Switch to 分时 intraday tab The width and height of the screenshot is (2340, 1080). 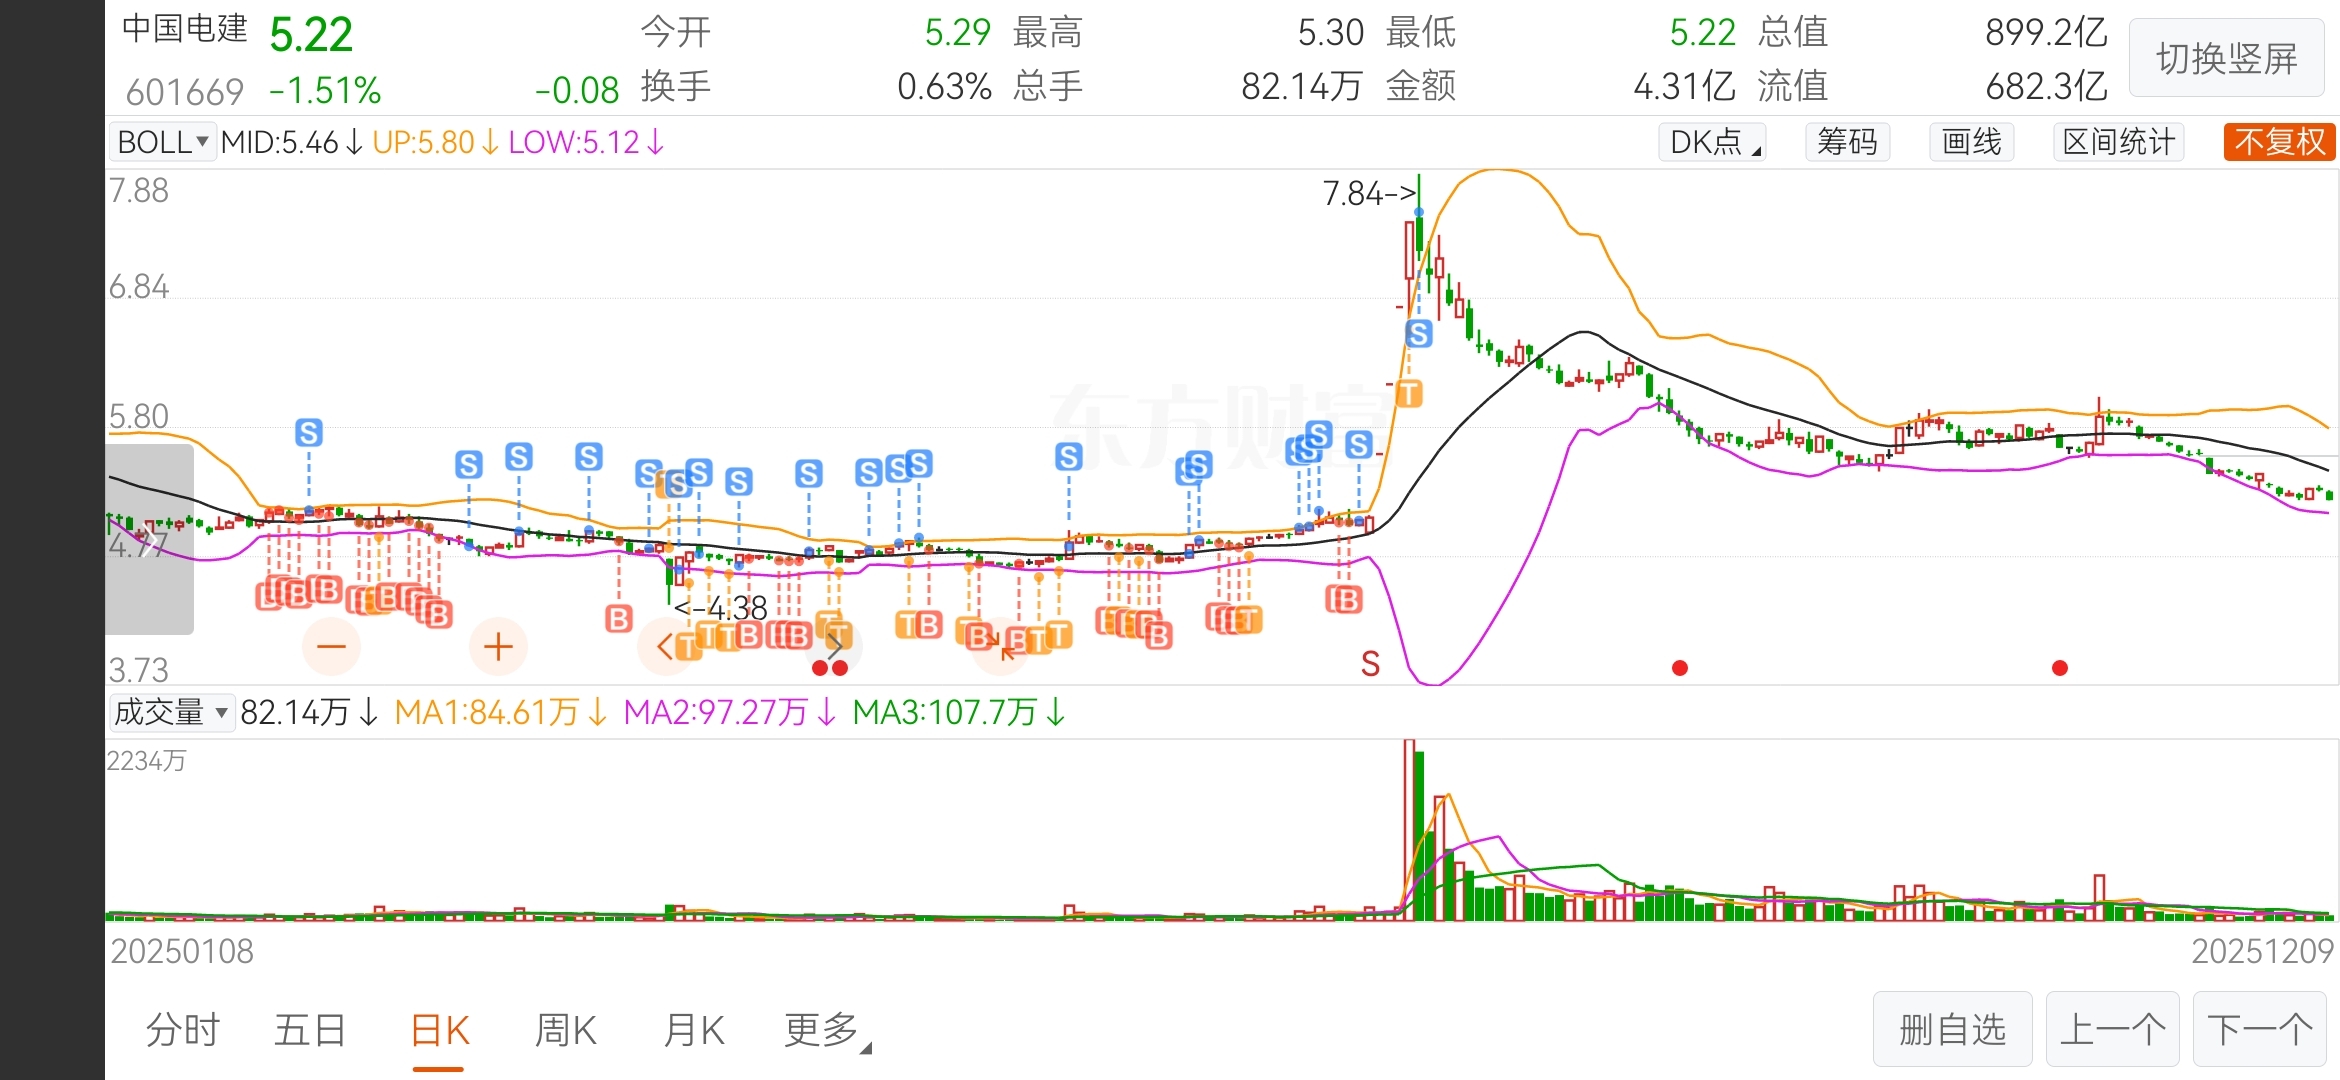[x=182, y=1030]
